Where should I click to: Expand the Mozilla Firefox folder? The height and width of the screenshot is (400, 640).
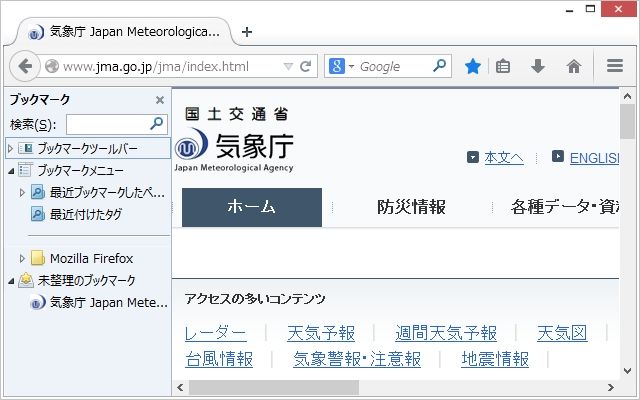[22, 258]
